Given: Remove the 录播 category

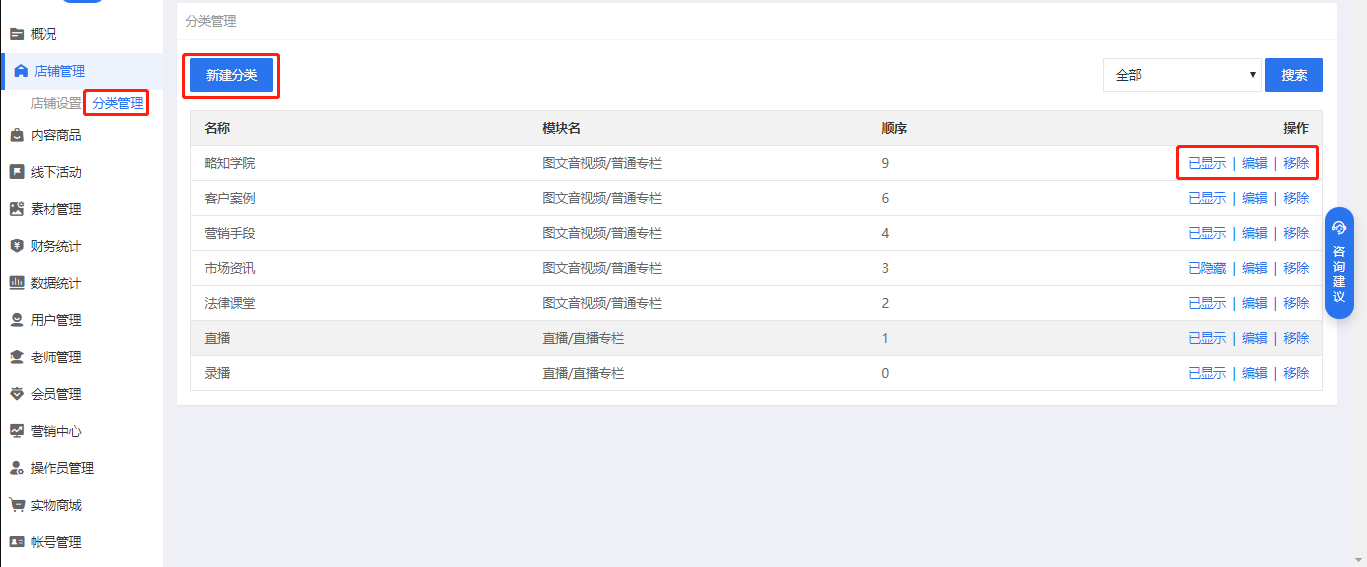Looking at the screenshot, I should [x=1296, y=373].
